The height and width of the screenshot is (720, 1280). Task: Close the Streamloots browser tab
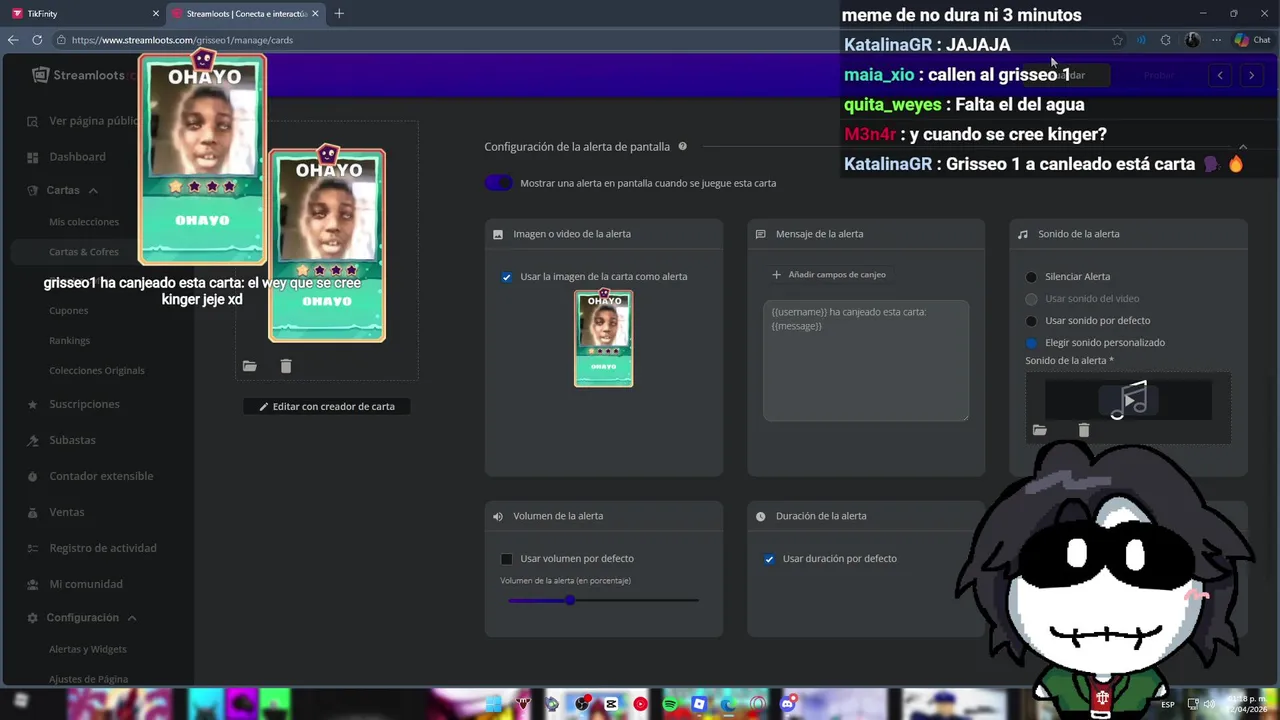coord(316,13)
